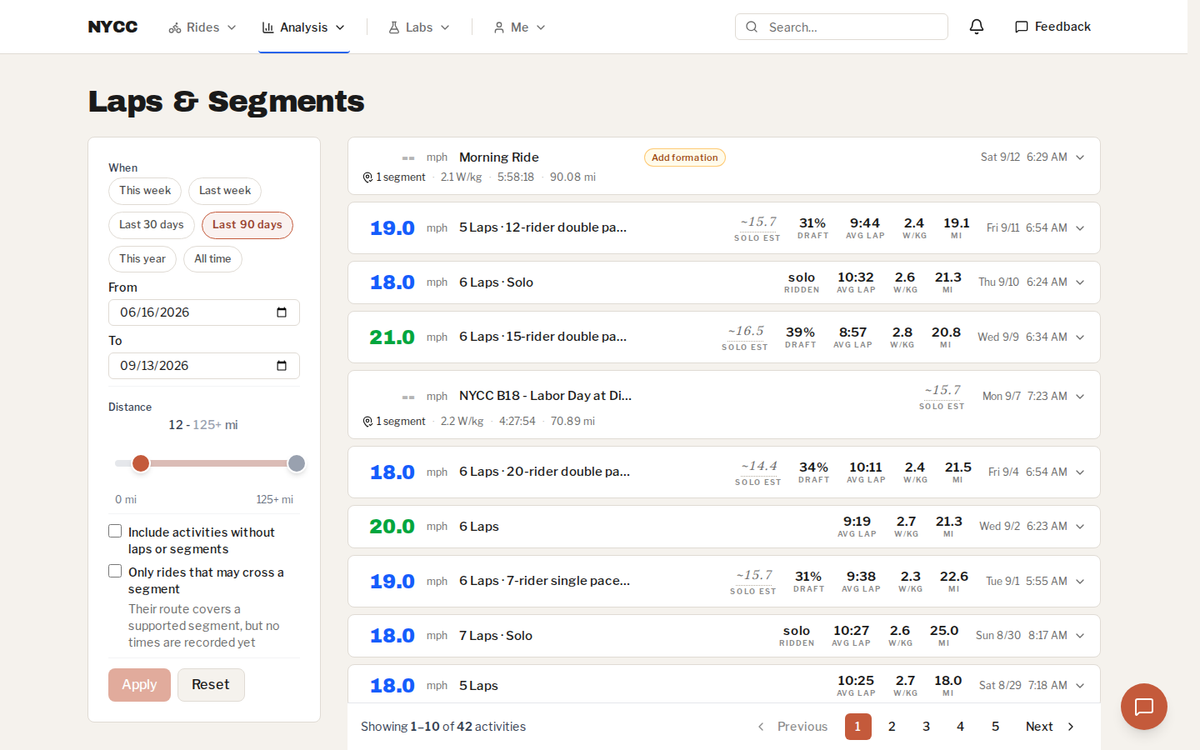Click the NYCC B18 - Labor Day title
The image size is (1200, 750).
[x=545, y=396]
